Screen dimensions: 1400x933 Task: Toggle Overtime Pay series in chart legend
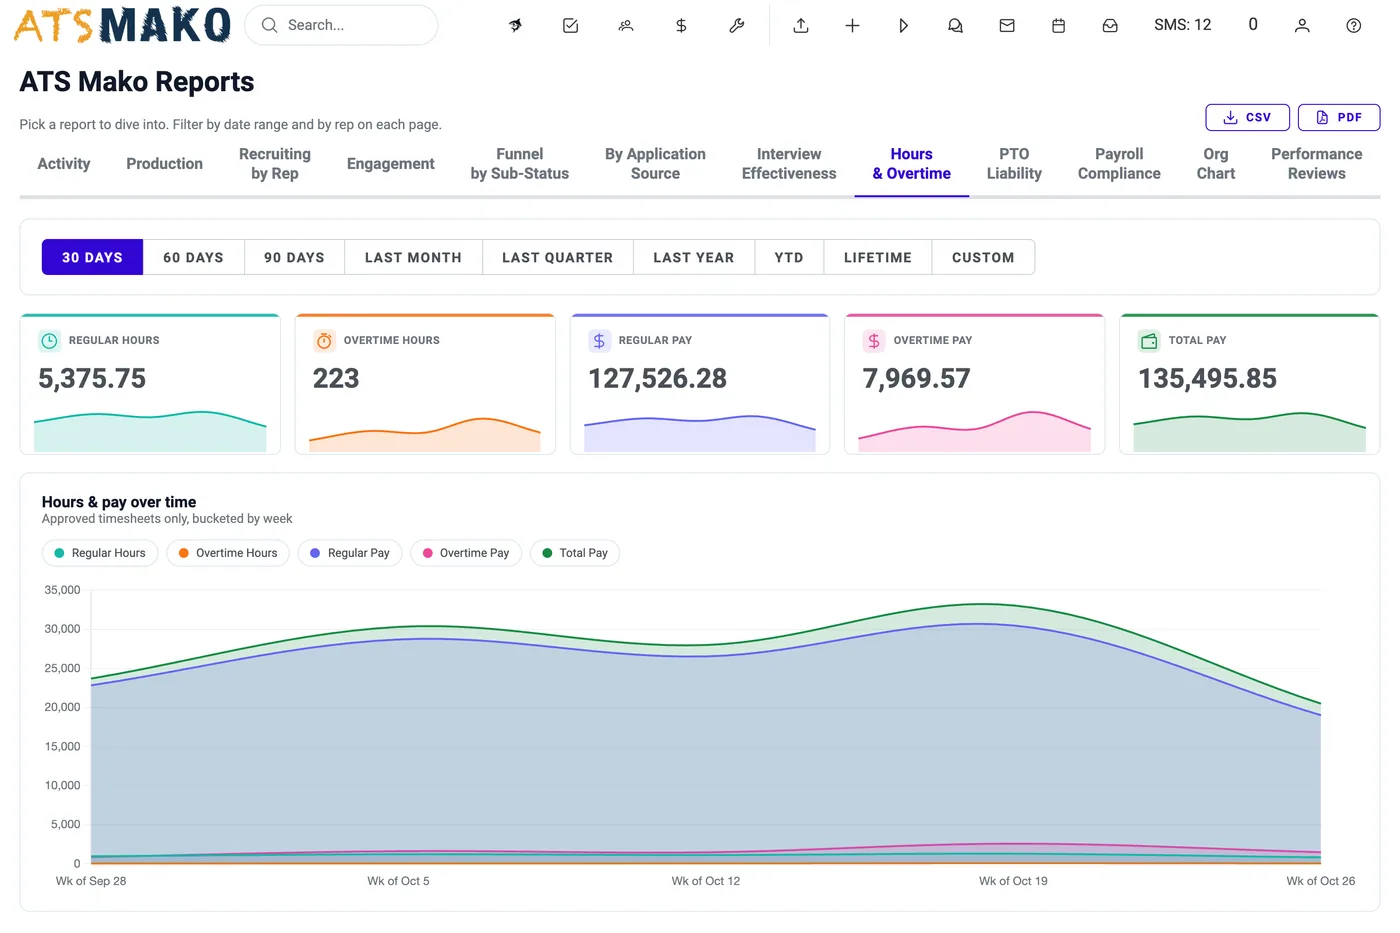coord(466,553)
